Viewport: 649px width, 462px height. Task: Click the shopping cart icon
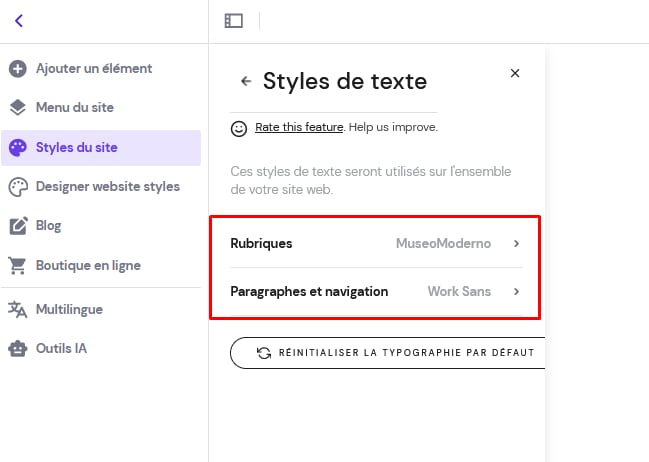[x=17, y=266]
